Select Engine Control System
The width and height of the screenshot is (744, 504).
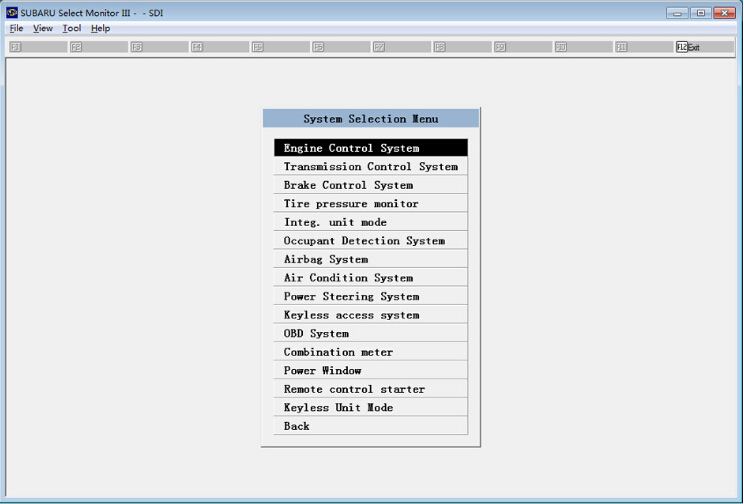[371, 148]
